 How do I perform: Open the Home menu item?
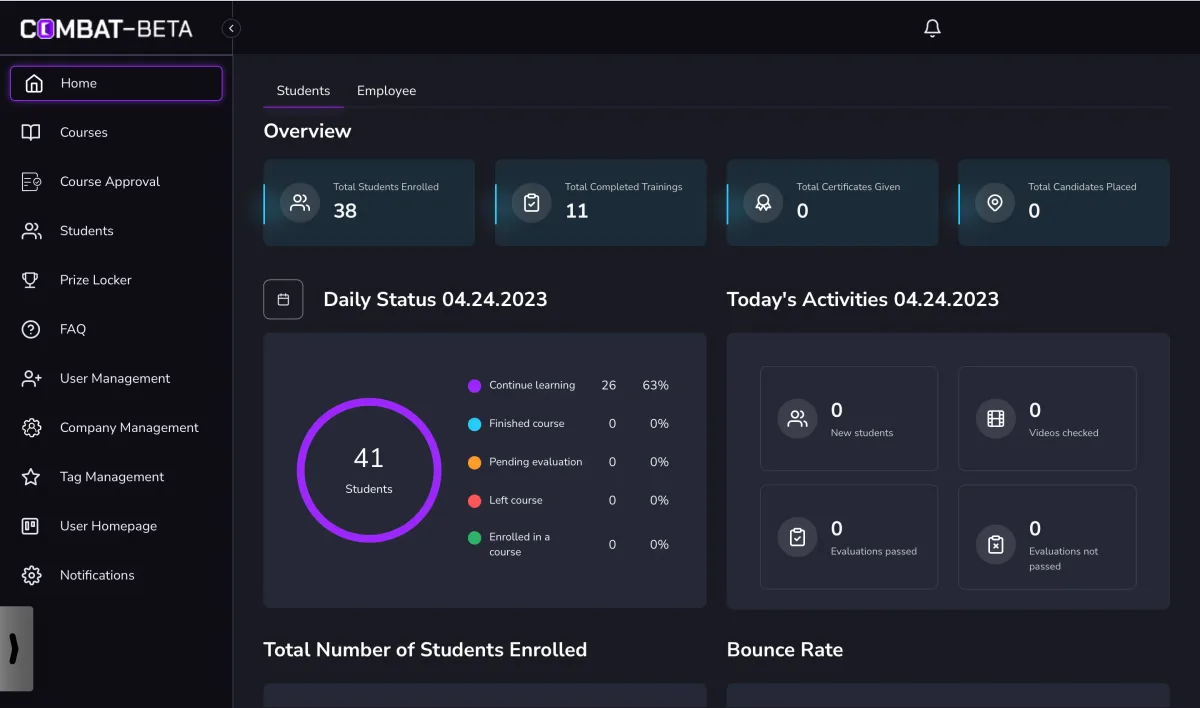116,83
